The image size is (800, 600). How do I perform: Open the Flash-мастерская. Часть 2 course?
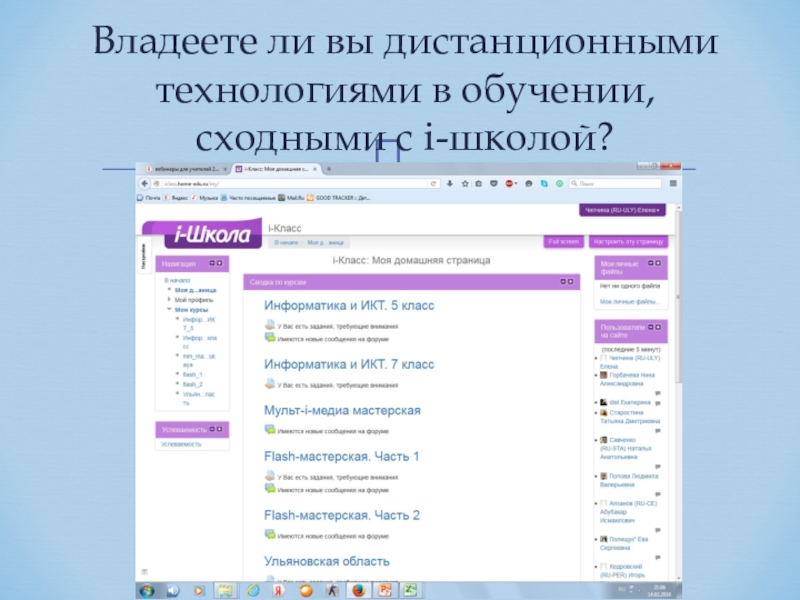point(341,515)
